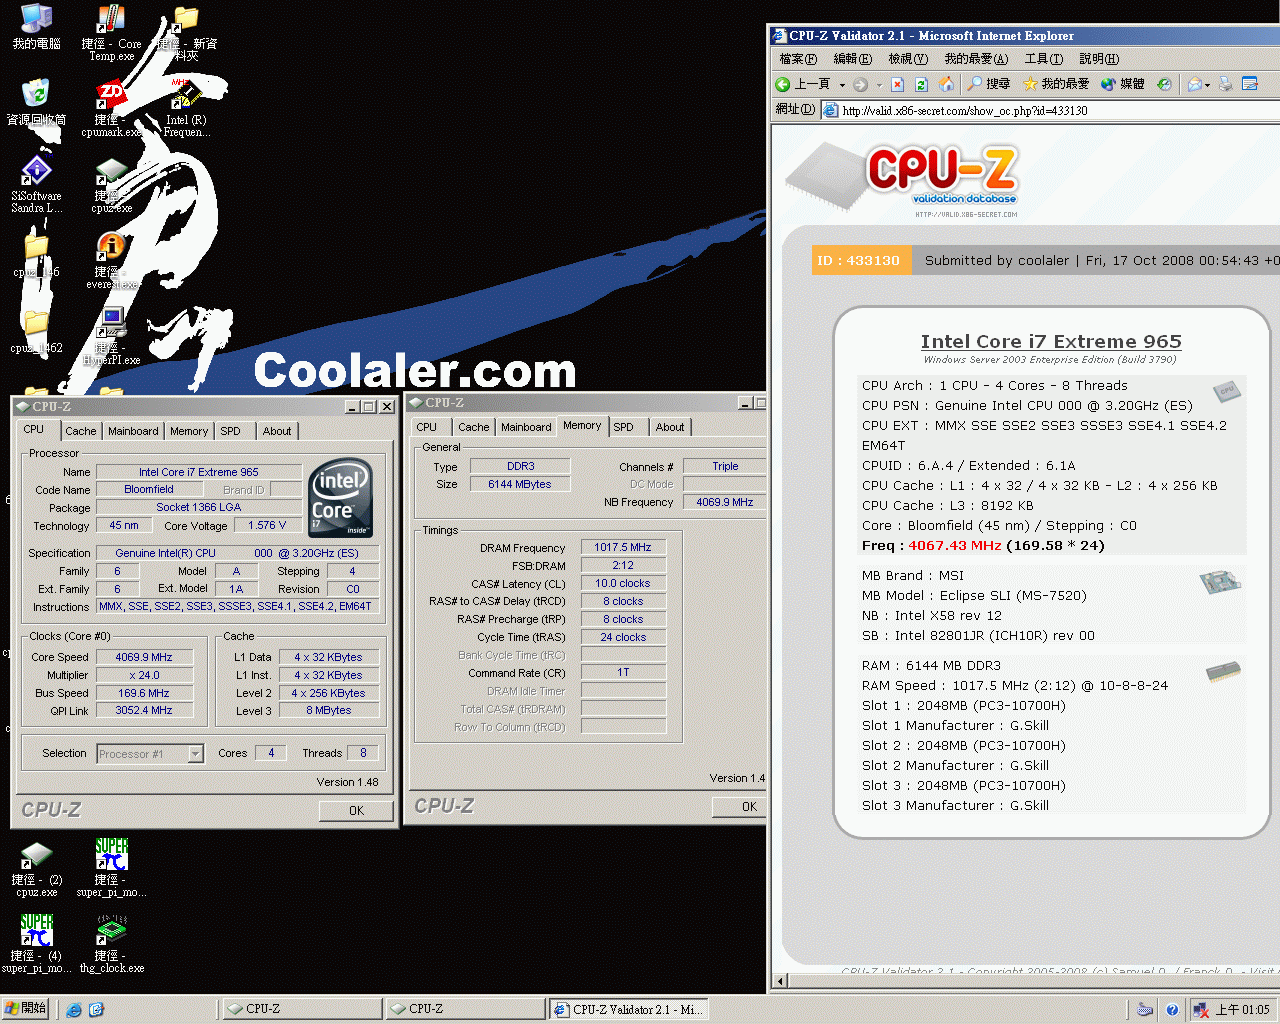Open the IE history pane

click(x=1164, y=84)
